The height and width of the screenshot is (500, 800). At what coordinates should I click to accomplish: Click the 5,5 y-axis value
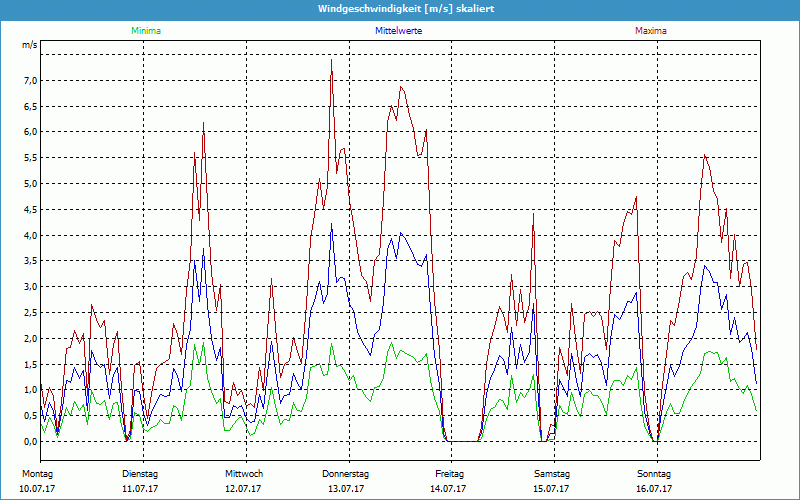coord(30,158)
